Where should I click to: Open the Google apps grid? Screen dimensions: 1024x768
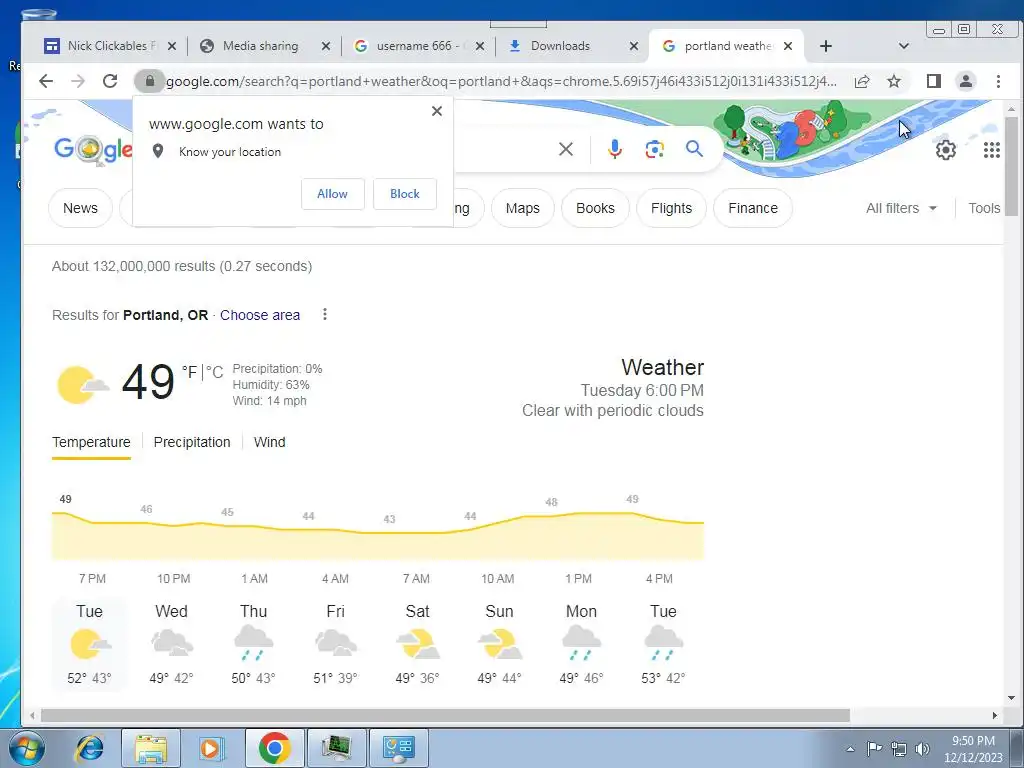(x=991, y=150)
